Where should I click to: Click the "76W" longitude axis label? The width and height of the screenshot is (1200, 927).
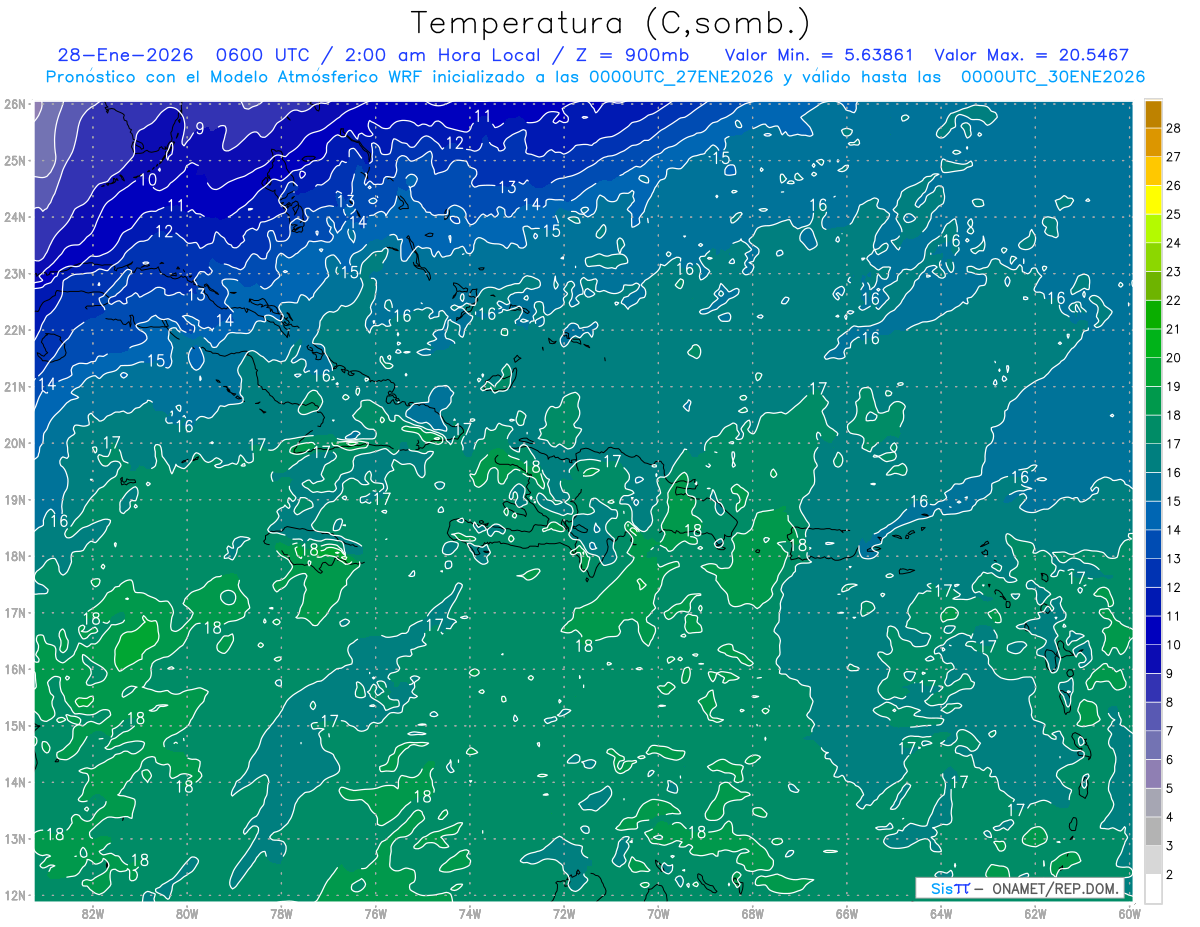pyautogui.click(x=376, y=913)
